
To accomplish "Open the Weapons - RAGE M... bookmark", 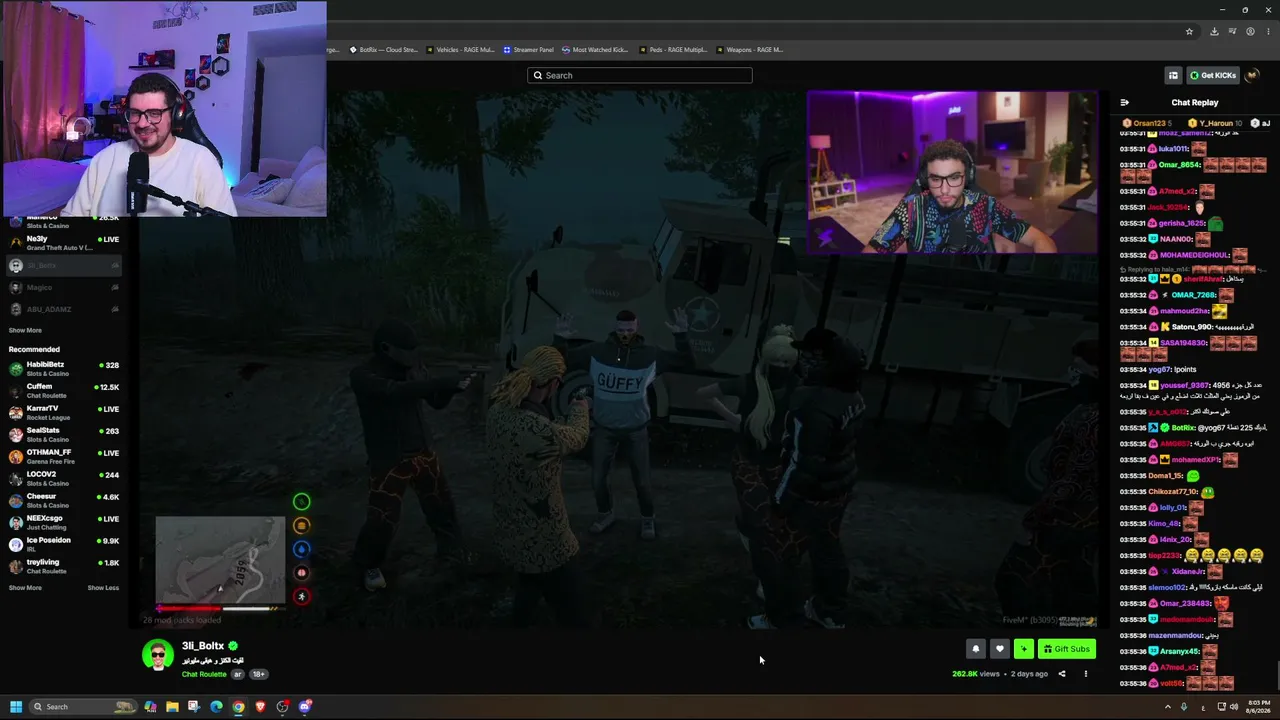I will click(749, 49).
